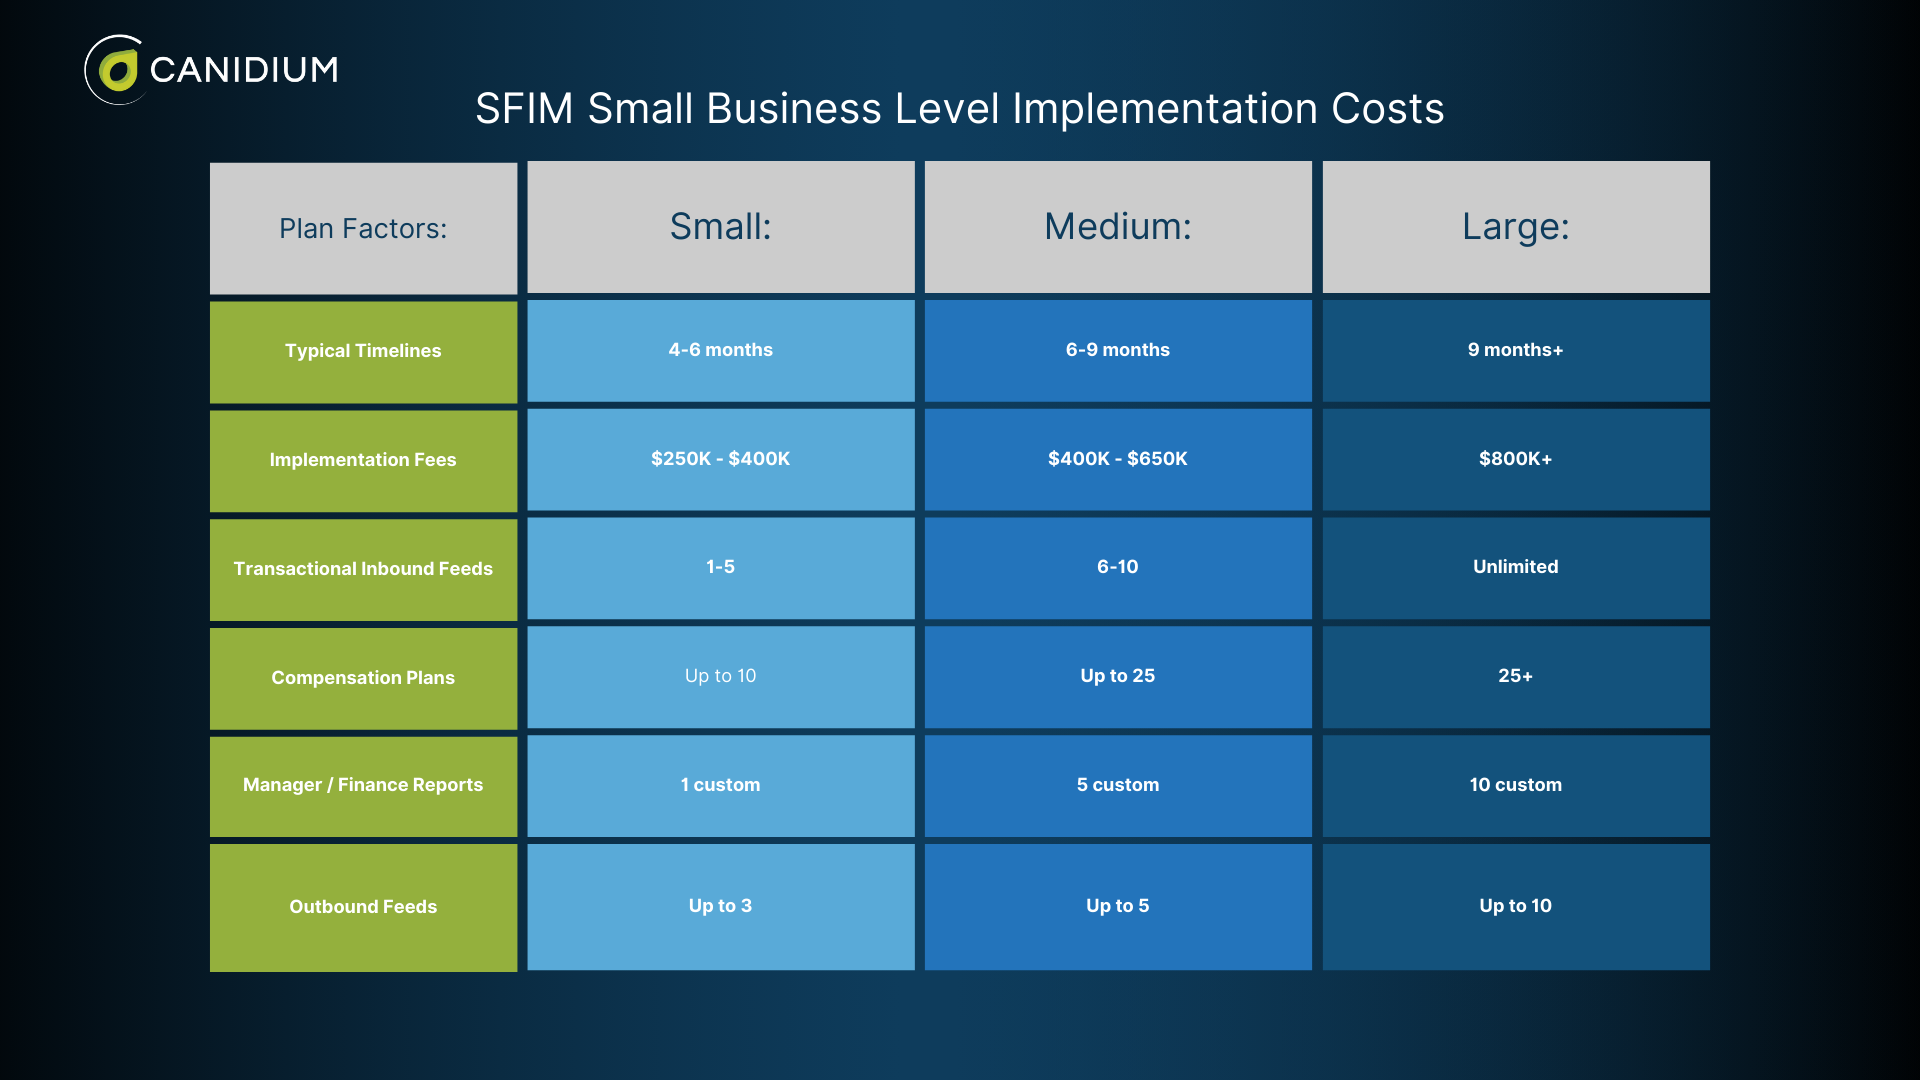Click the '6-9 months' cell

[x=1118, y=351]
